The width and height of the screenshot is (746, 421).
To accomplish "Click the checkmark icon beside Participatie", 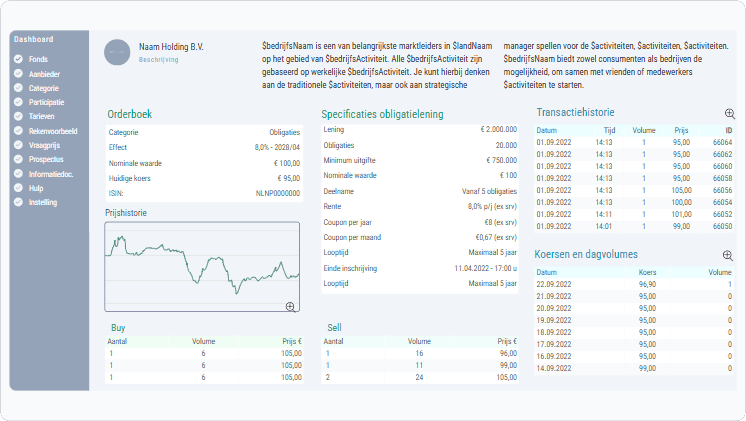I will coord(18,102).
